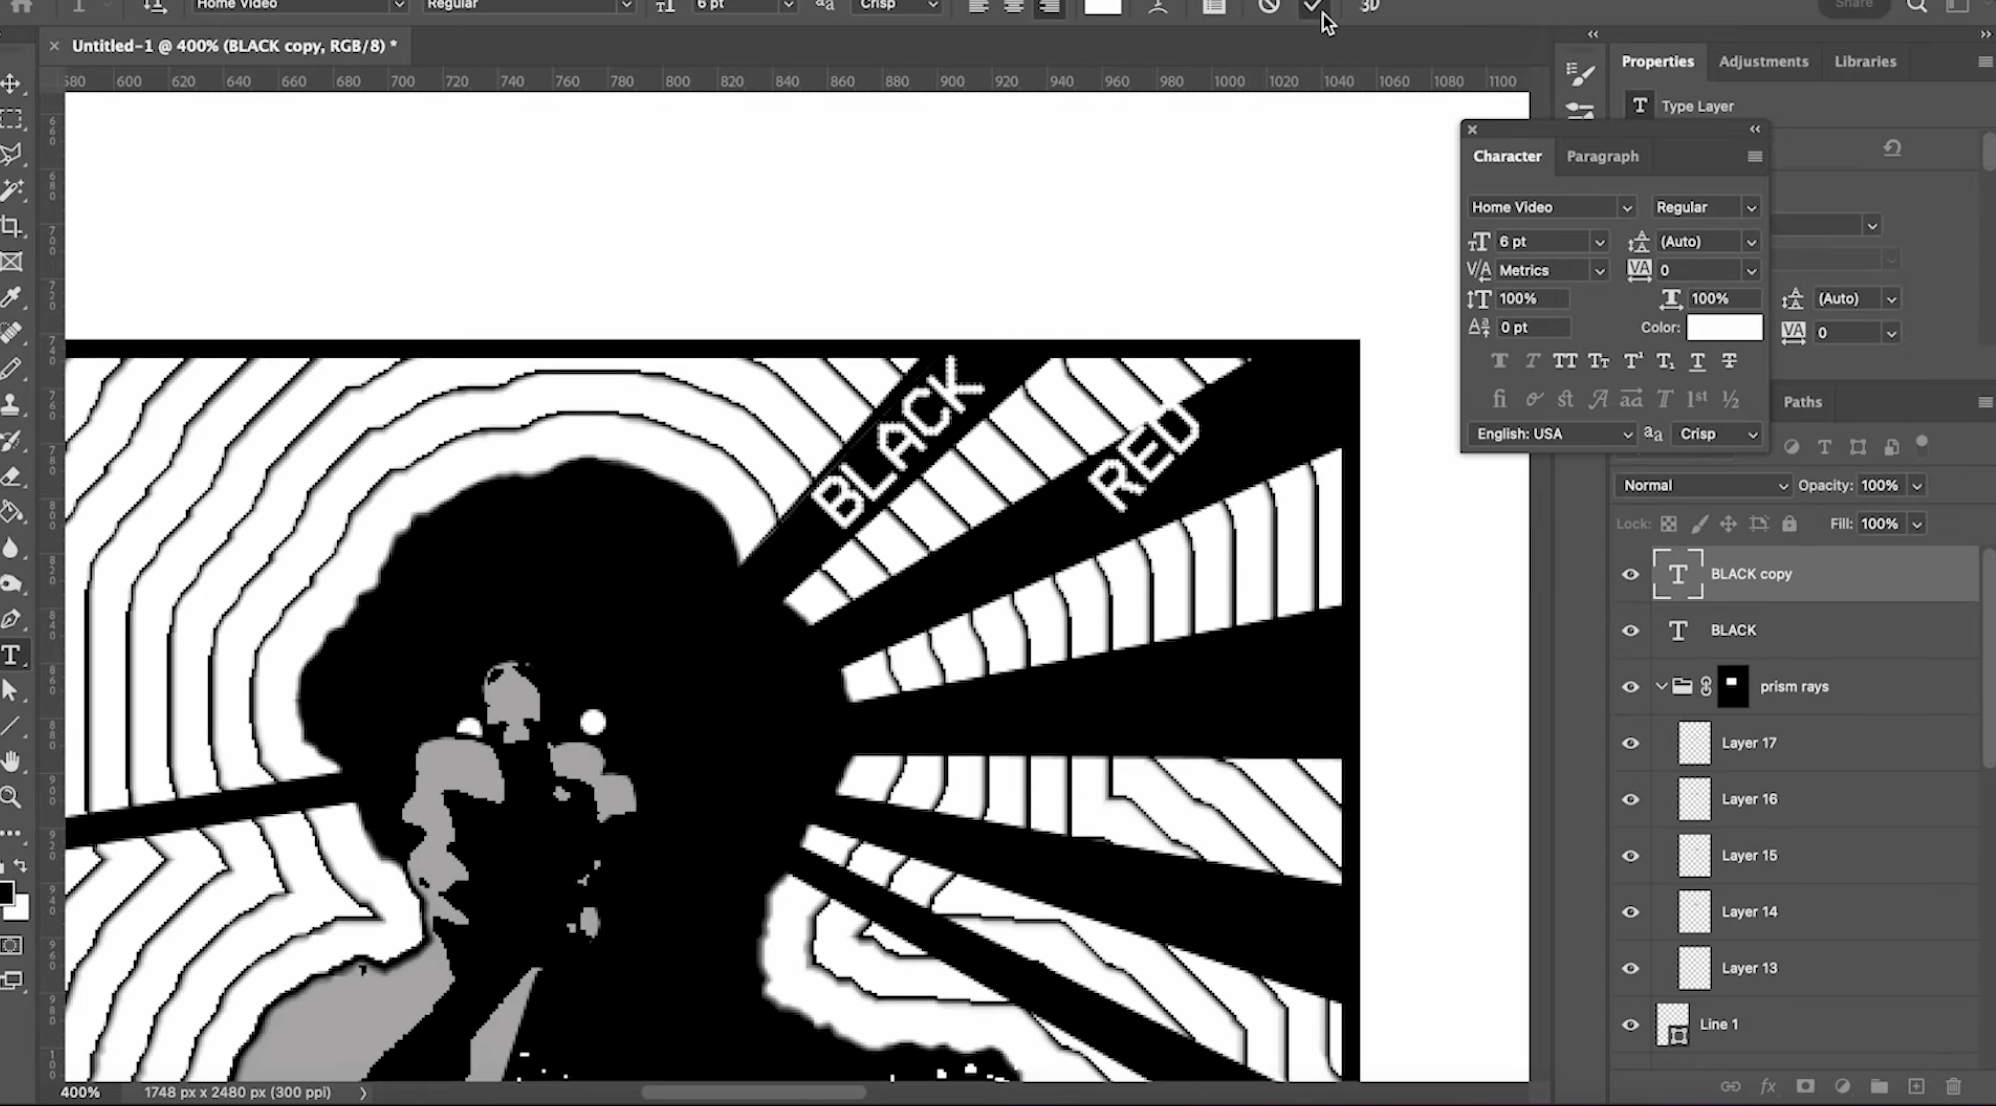This screenshot has height=1106, width=1996.
Task: Open the Metrics kerning dropdown
Action: pos(1598,271)
